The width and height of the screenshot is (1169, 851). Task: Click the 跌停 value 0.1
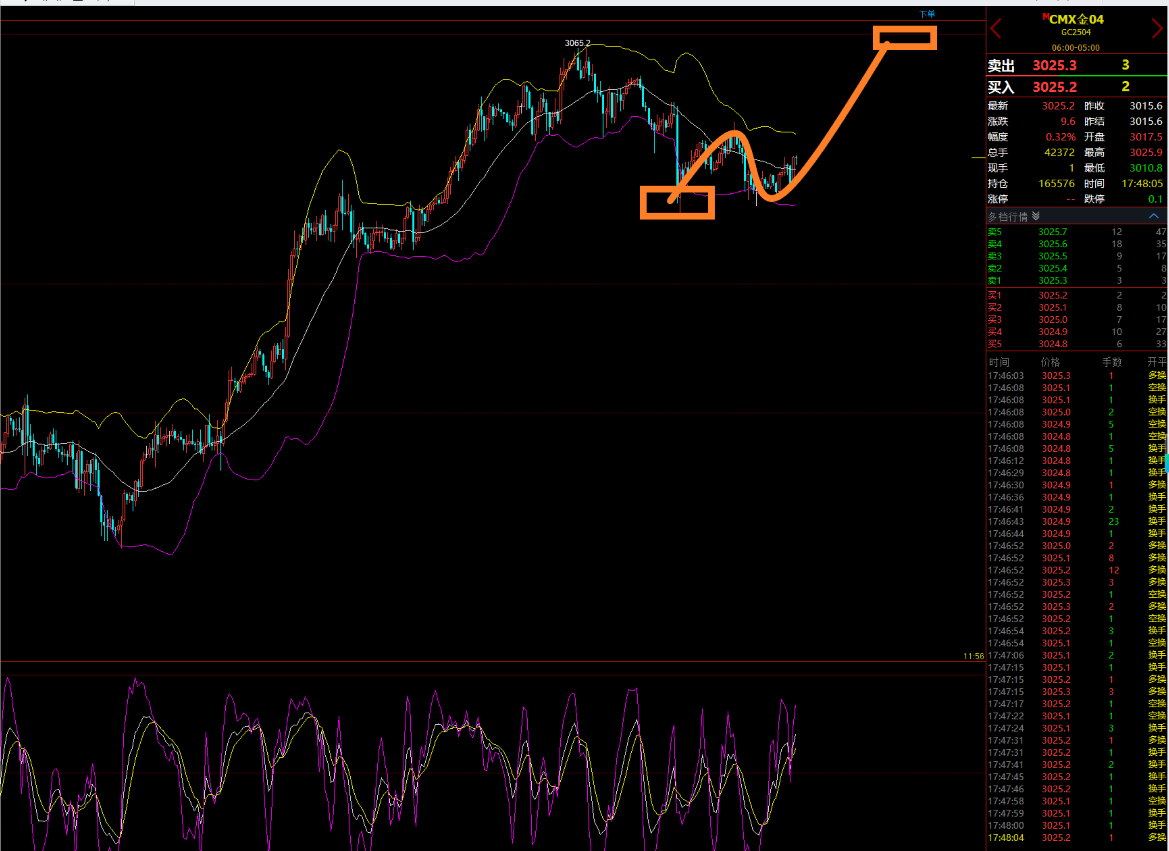click(x=1156, y=199)
